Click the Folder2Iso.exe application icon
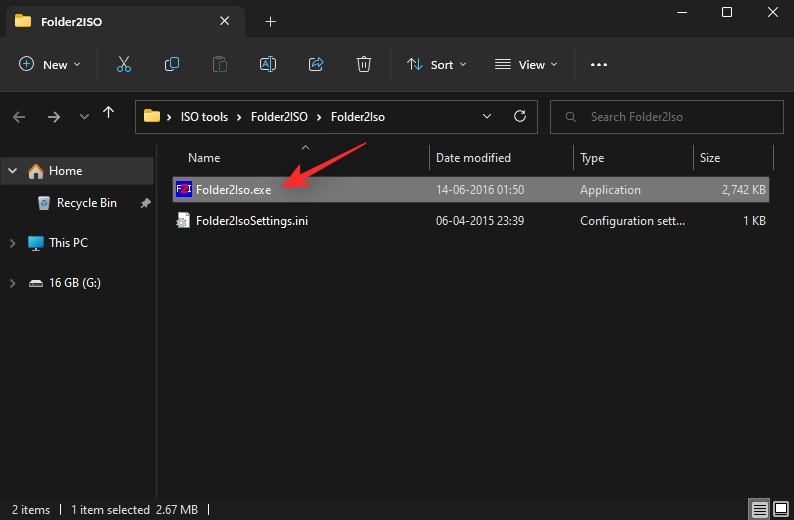 pos(183,189)
